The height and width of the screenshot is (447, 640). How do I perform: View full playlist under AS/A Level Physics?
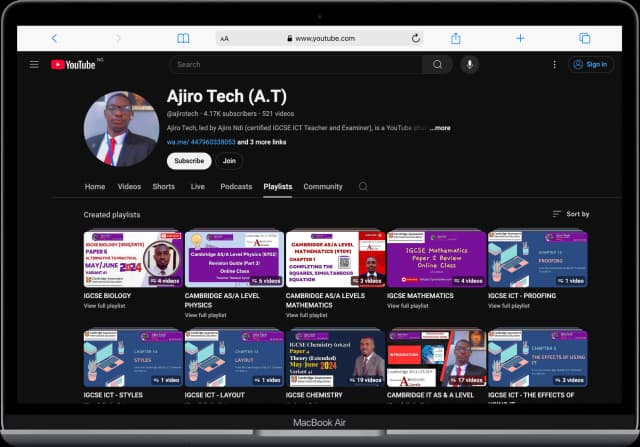click(205, 315)
